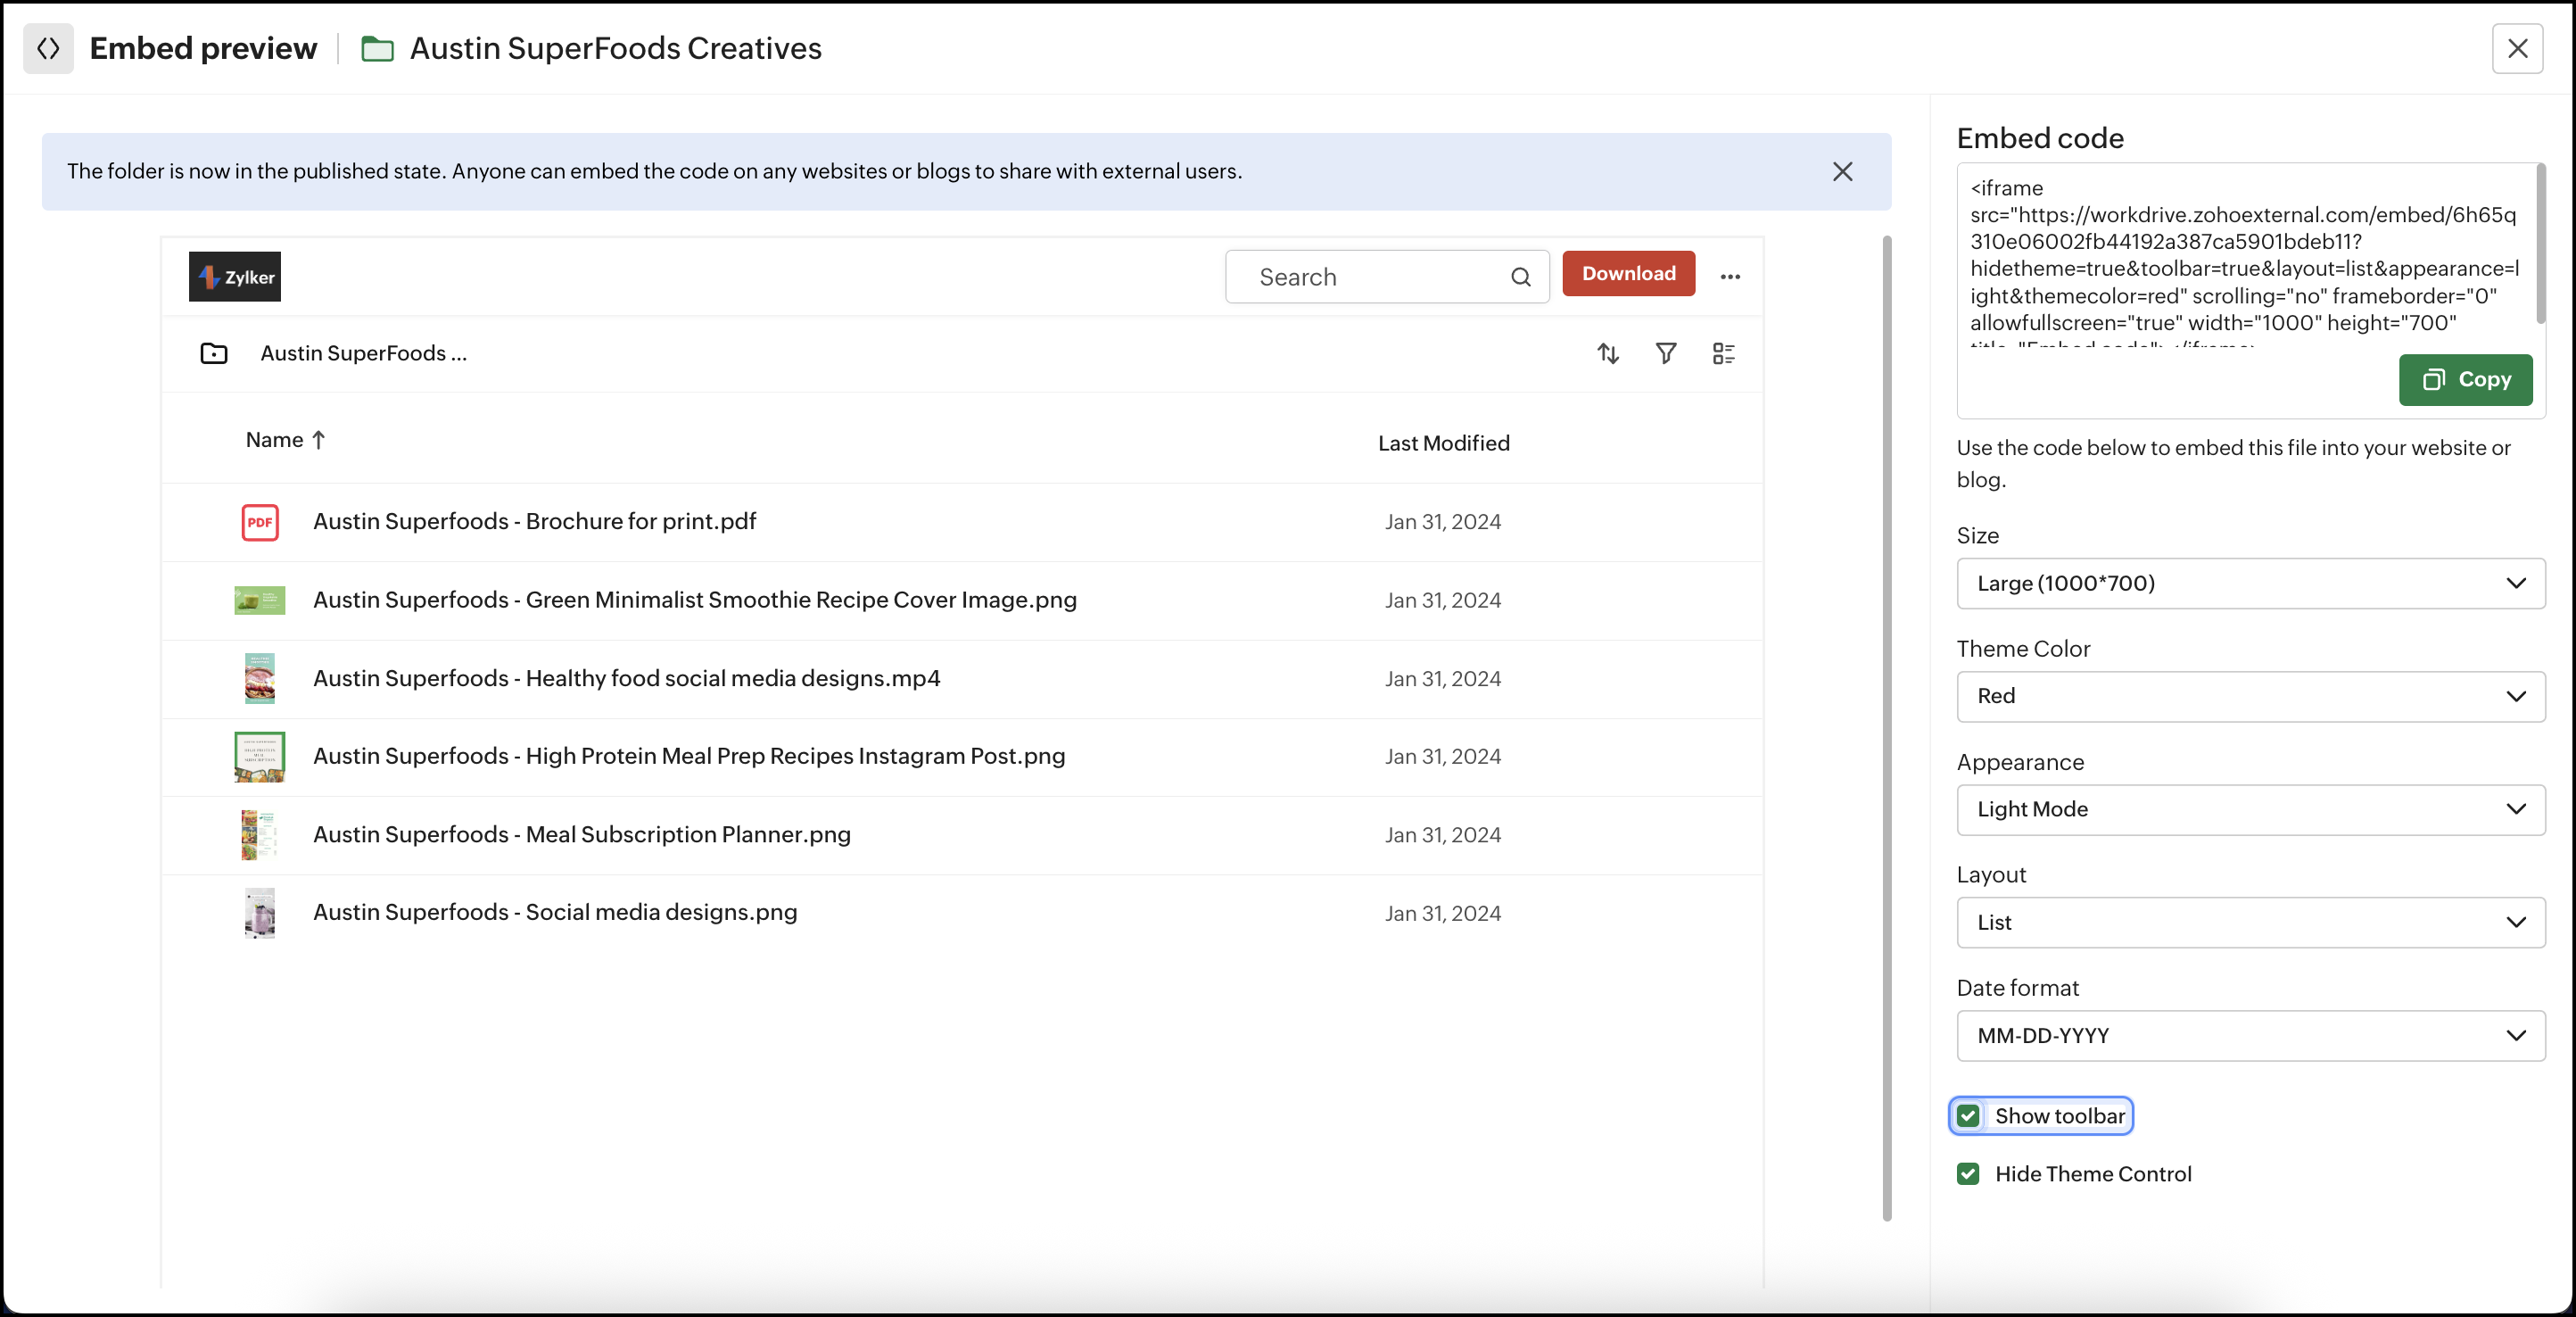Open the Austin SuperFoods ... breadcrumb
Screen dimensions: 2576x1317
(363, 353)
